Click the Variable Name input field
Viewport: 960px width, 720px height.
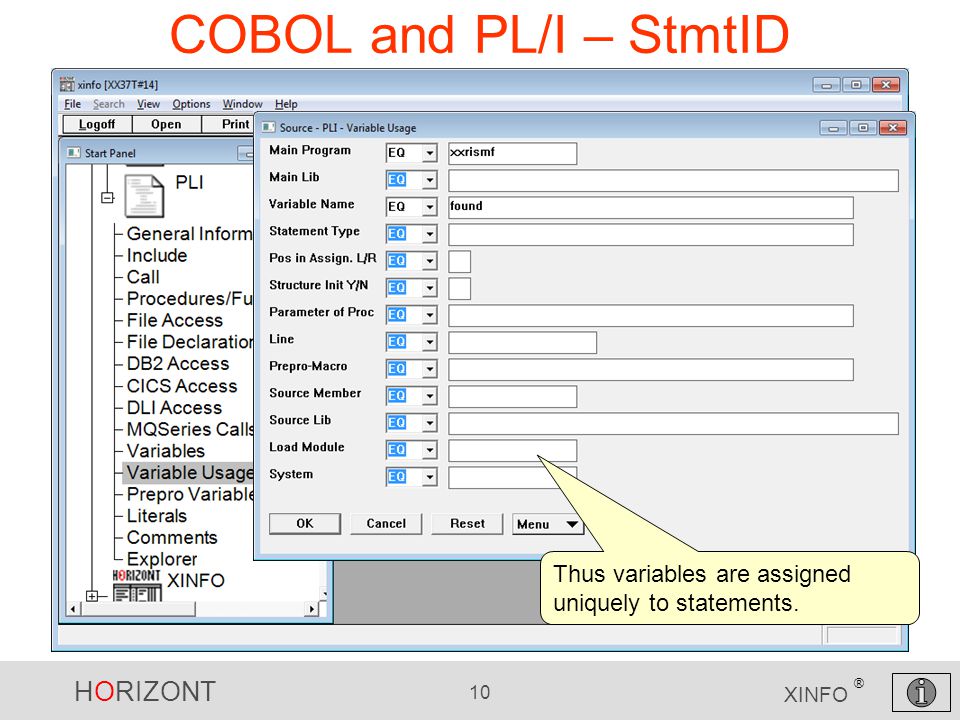(x=651, y=207)
